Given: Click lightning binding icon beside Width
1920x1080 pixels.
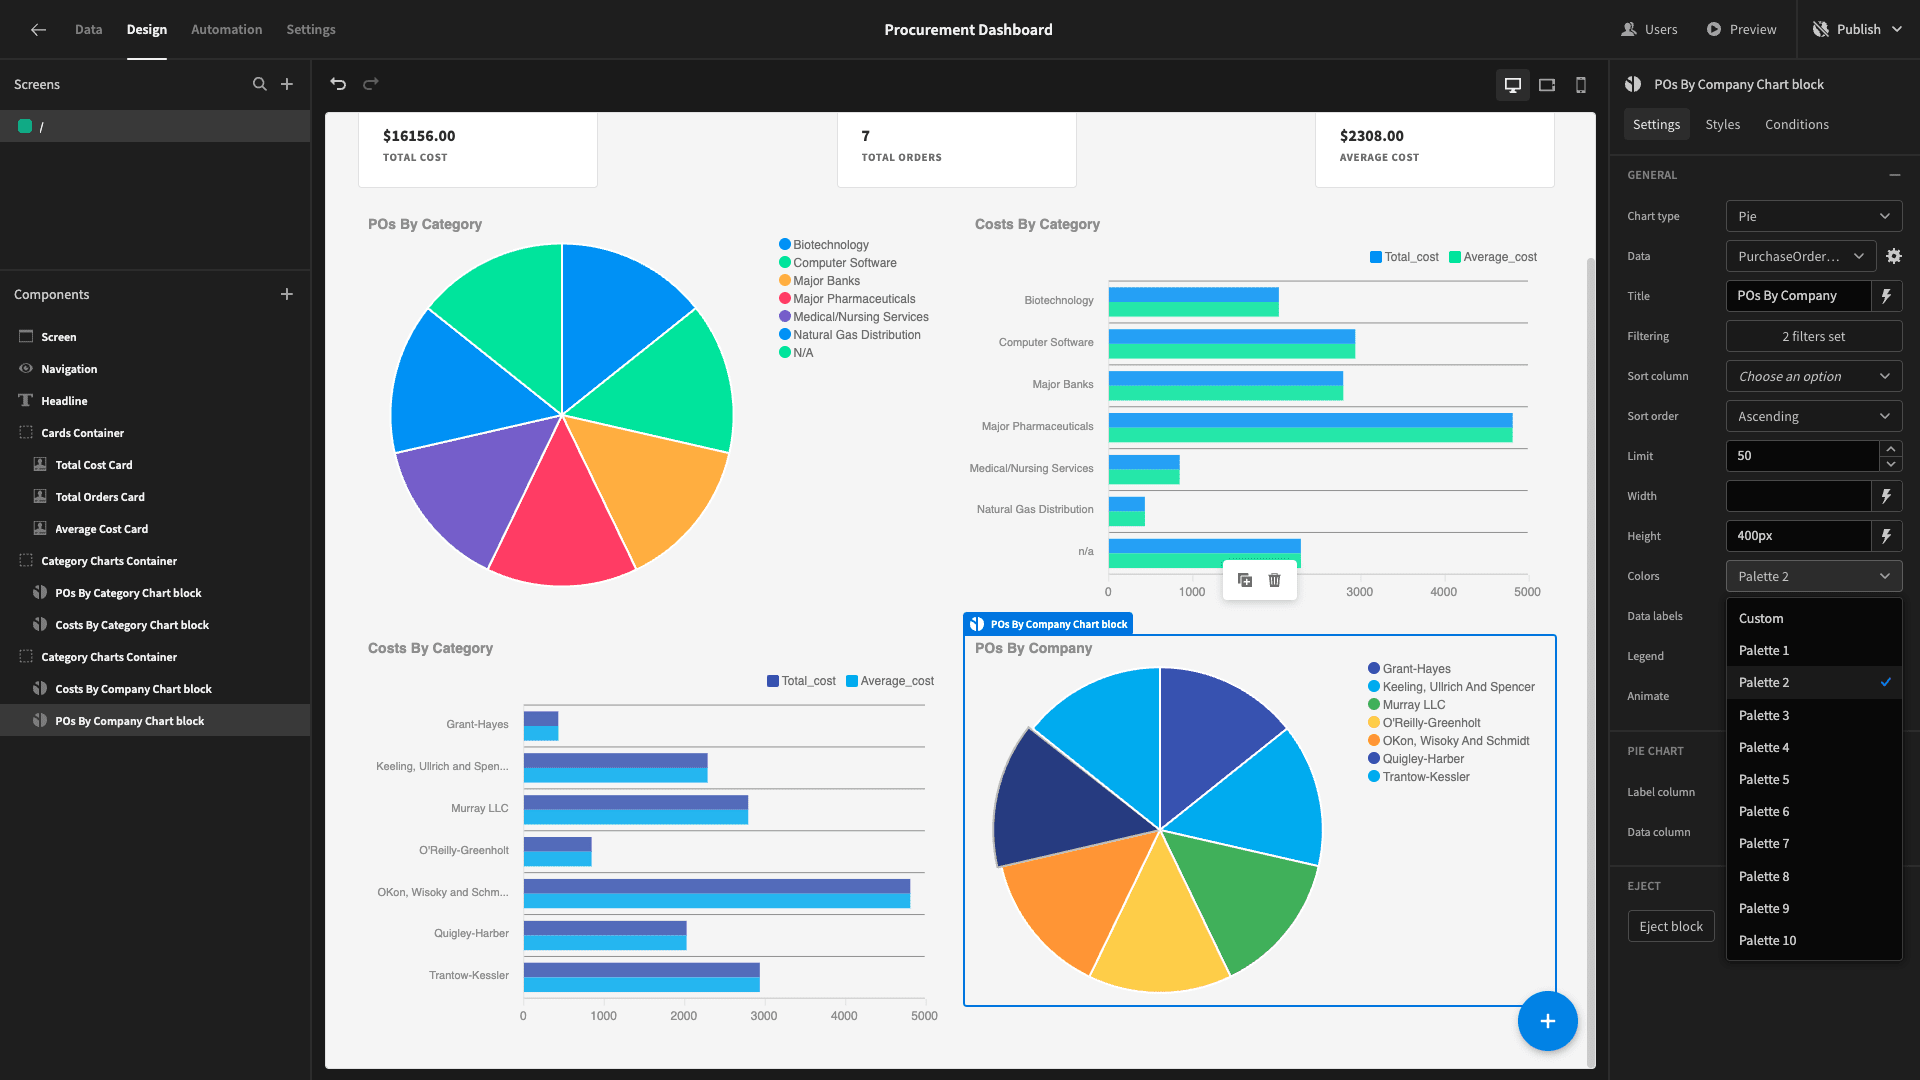Looking at the screenshot, I should (1886, 496).
